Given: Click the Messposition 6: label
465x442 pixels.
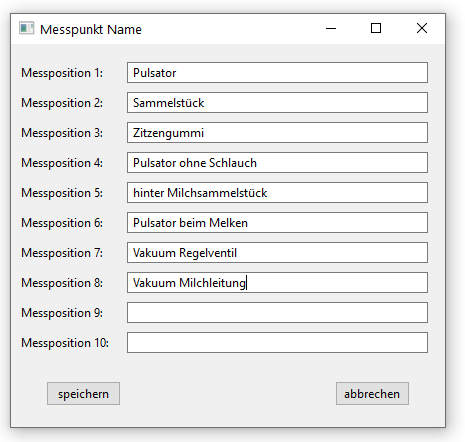Looking at the screenshot, I should click(62, 223).
